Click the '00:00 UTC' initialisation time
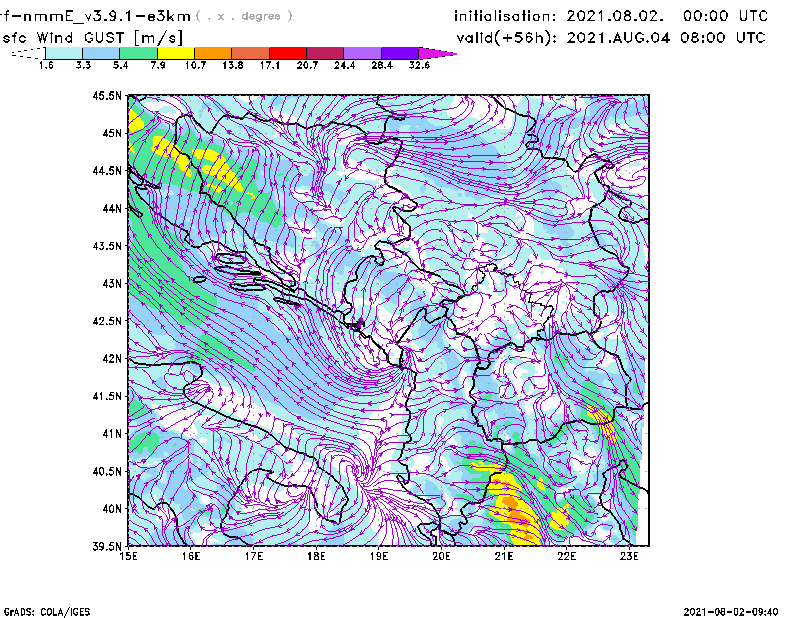Viewport: 800px width, 618px height. coord(726,16)
